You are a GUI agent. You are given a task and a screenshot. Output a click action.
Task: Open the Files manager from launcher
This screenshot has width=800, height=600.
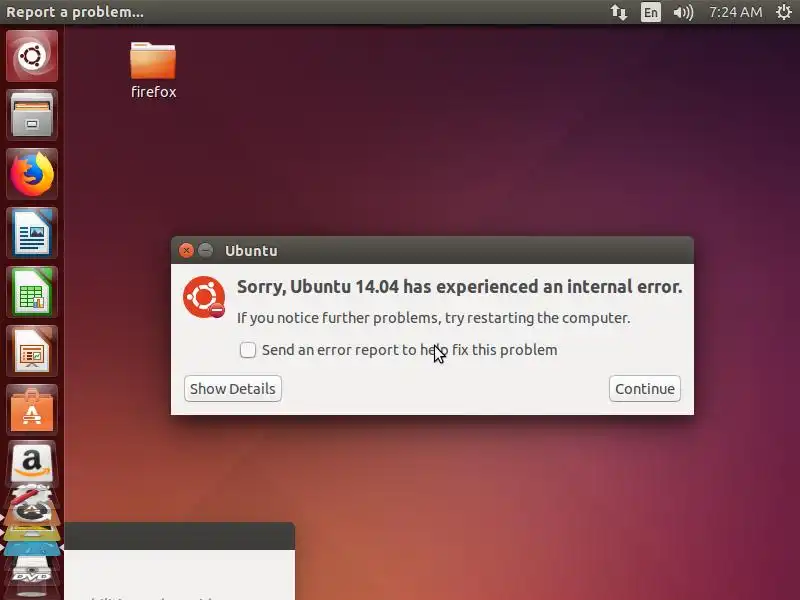tap(32, 115)
